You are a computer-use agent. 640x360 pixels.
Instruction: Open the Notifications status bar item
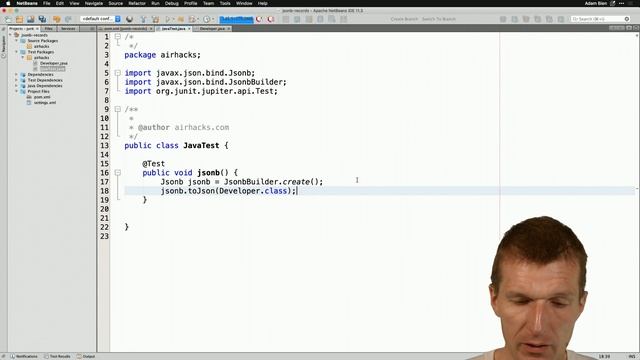(x=24, y=356)
